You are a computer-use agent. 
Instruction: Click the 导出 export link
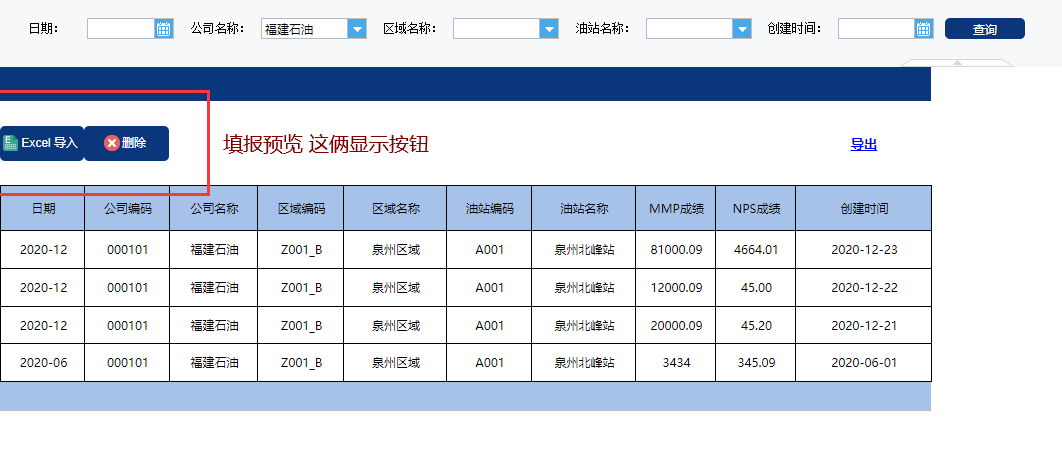point(864,144)
